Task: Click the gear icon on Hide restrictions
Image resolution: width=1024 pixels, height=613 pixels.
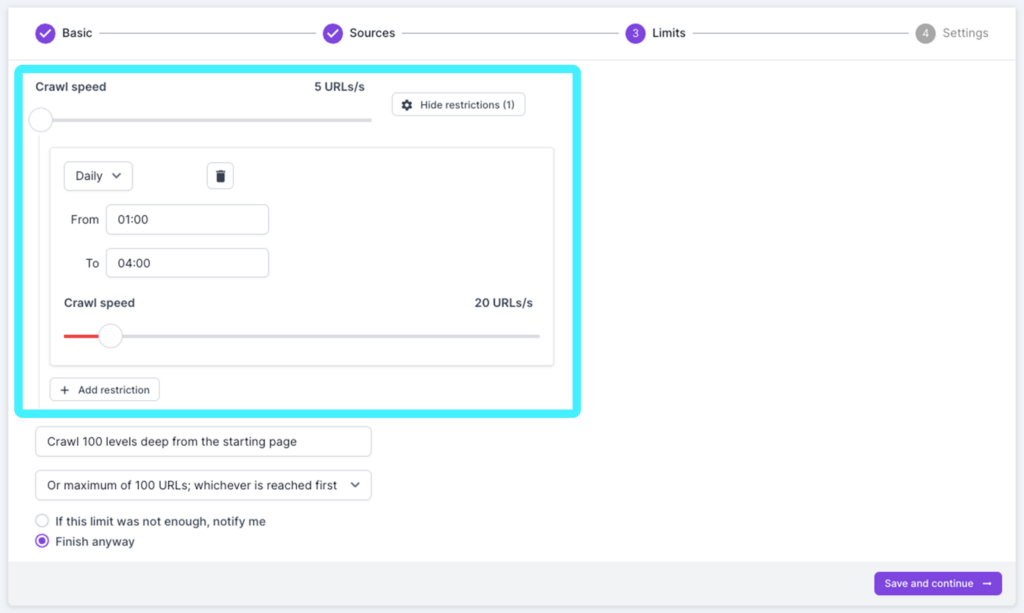Action: tap(407, 104)
